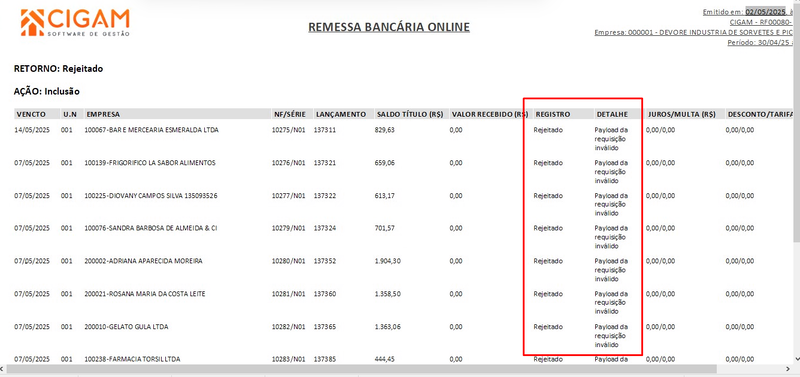
Task: Click balance value 1.363,06
Action: pyautogui.click(x=388, y=326)
